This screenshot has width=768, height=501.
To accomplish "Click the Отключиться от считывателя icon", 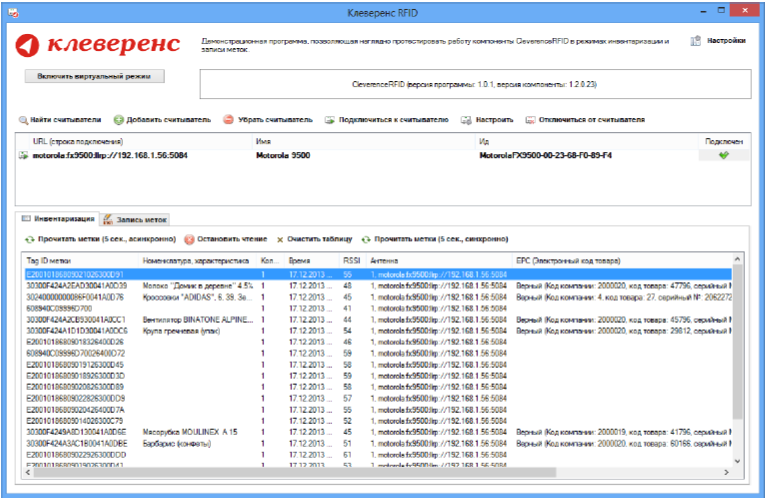I will pos(530,120).
